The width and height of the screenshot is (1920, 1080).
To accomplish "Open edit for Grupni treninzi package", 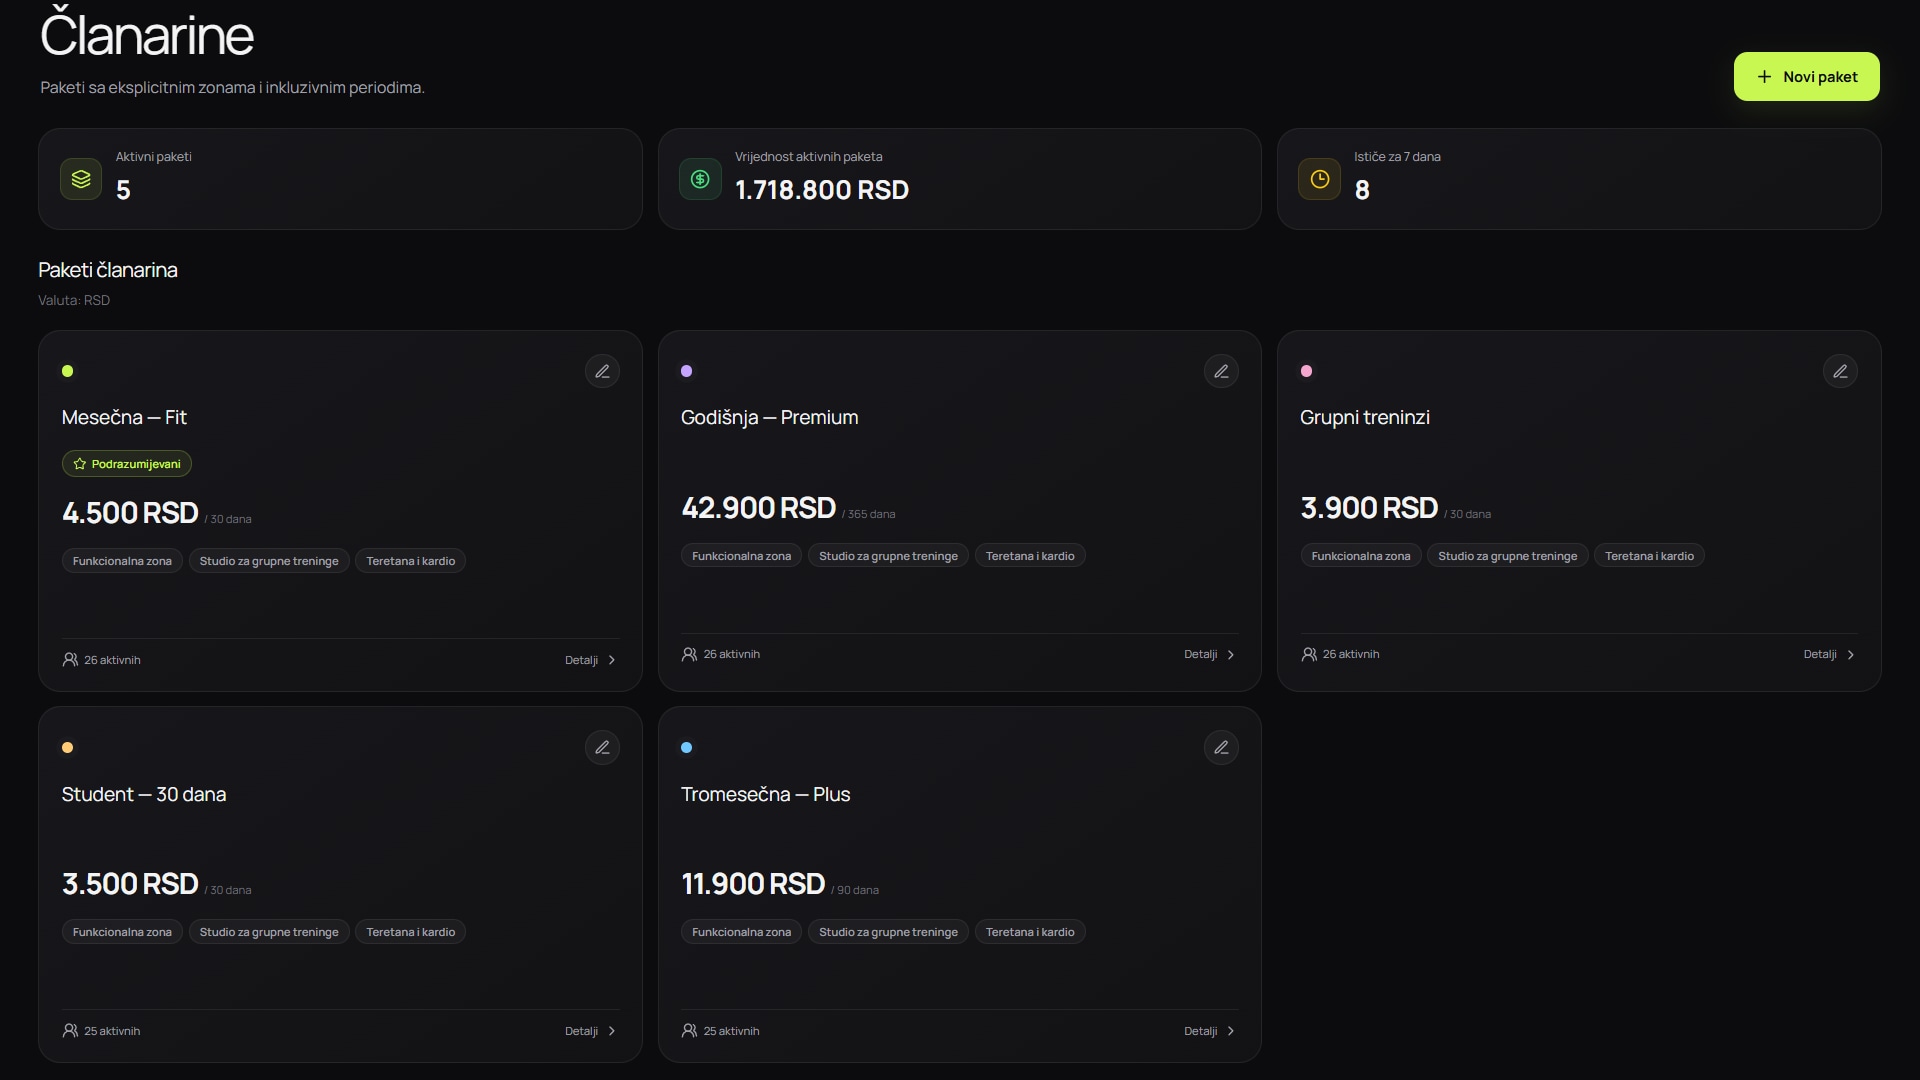I will (x=1840, y=372).
